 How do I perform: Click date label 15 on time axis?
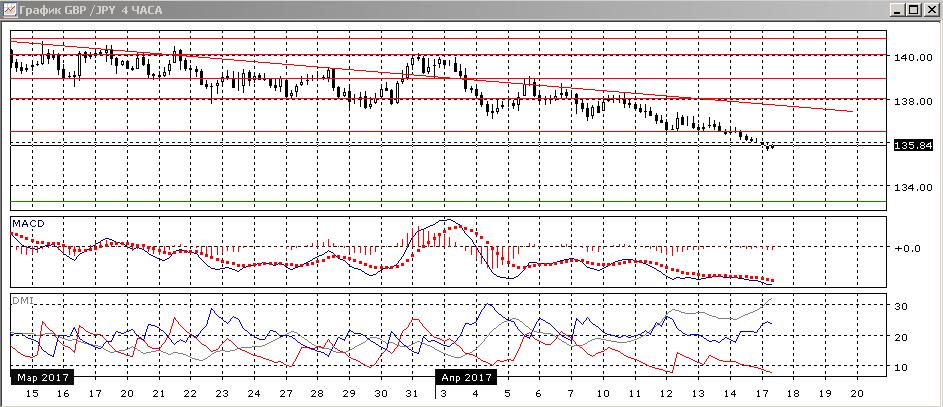point(32,394)
